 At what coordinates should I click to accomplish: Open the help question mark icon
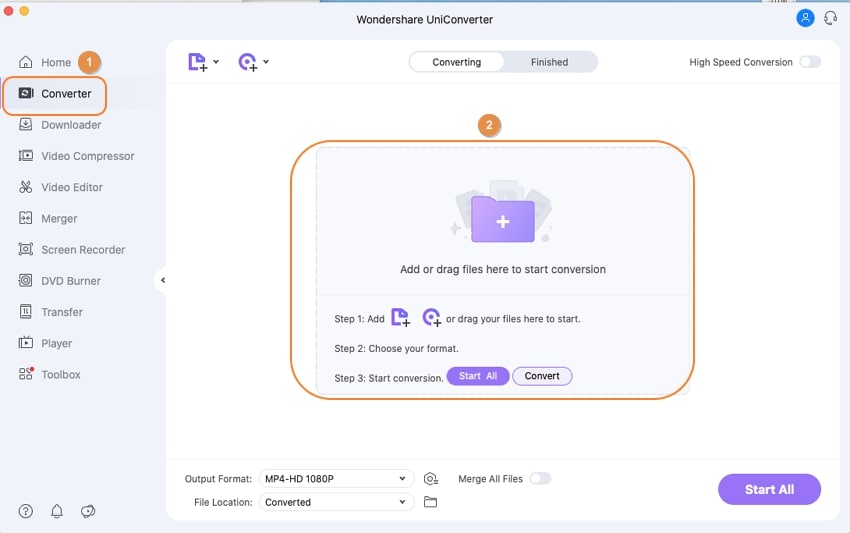click(x=25, y=511)
